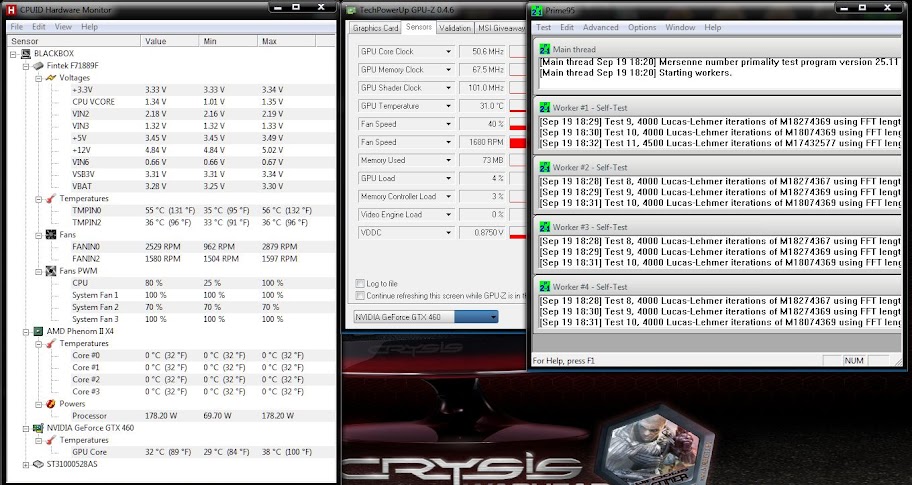Switch to the Validation tab in GPU-Z

455,28
